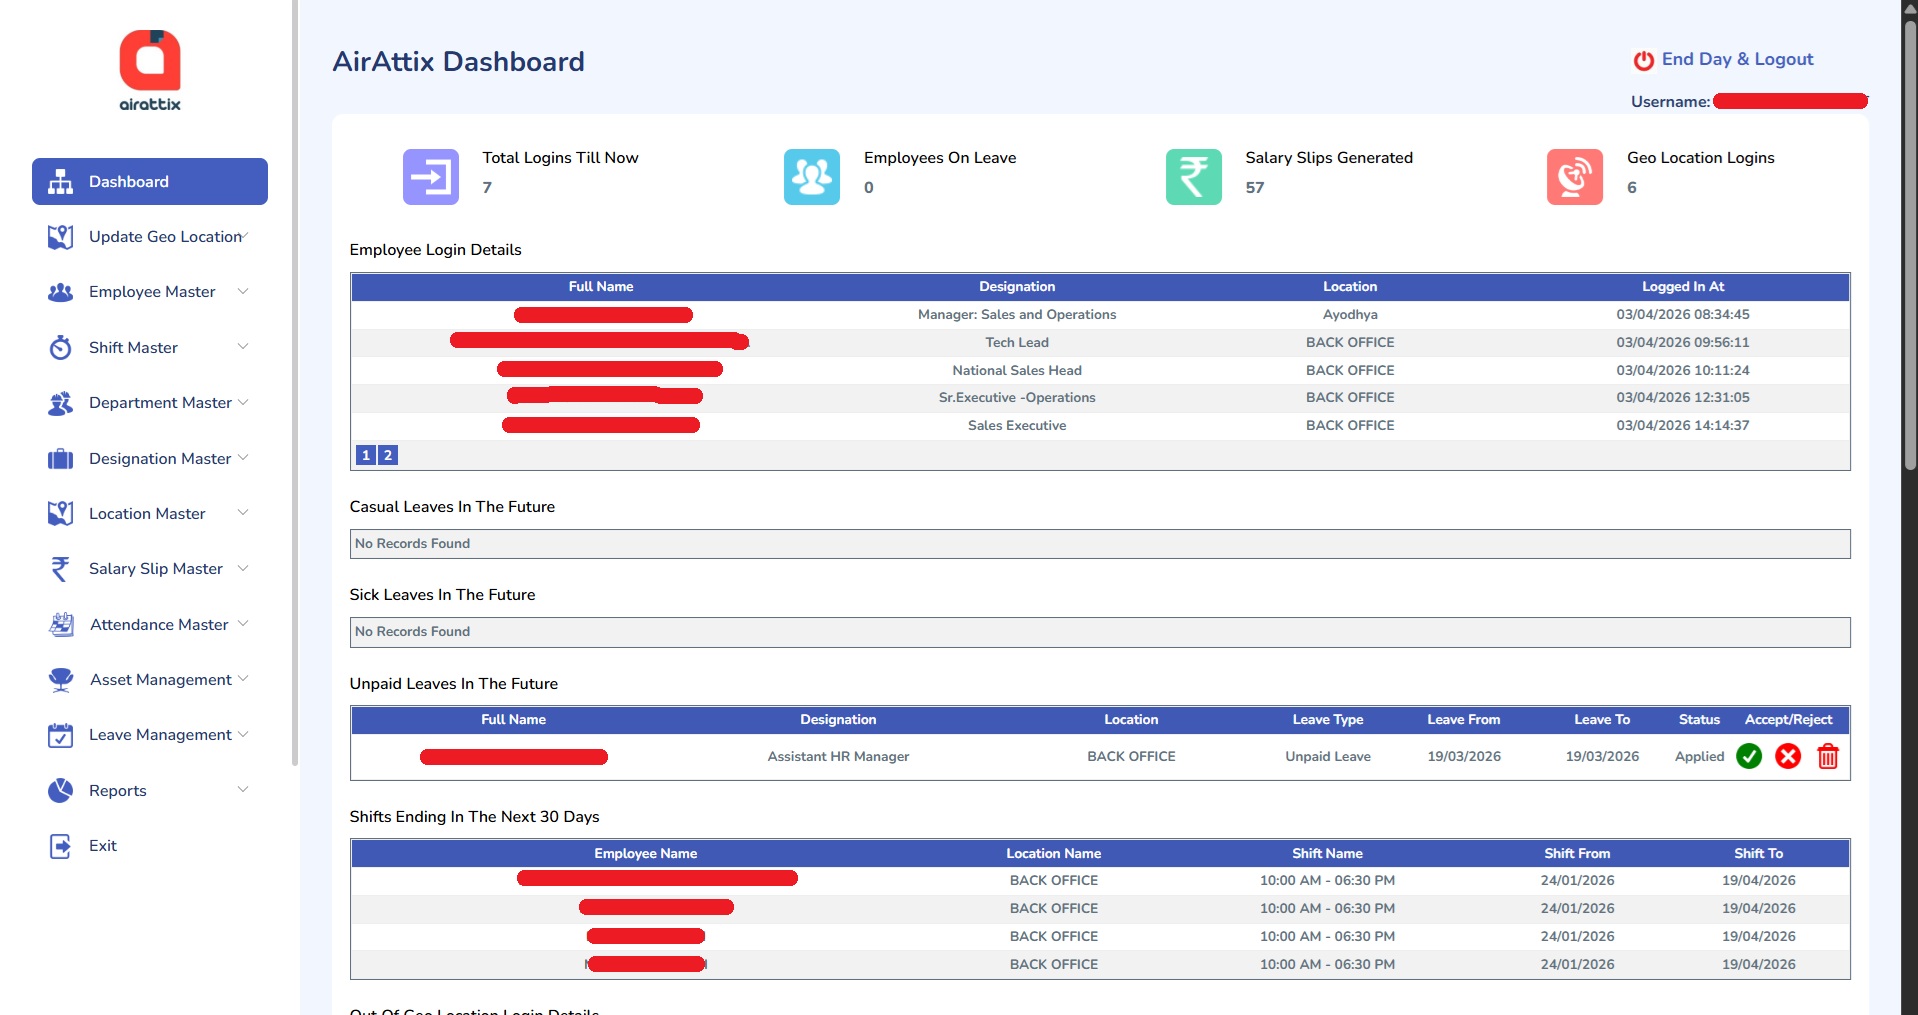
Task: Click Exit in the sidebar
Action: 102,846
